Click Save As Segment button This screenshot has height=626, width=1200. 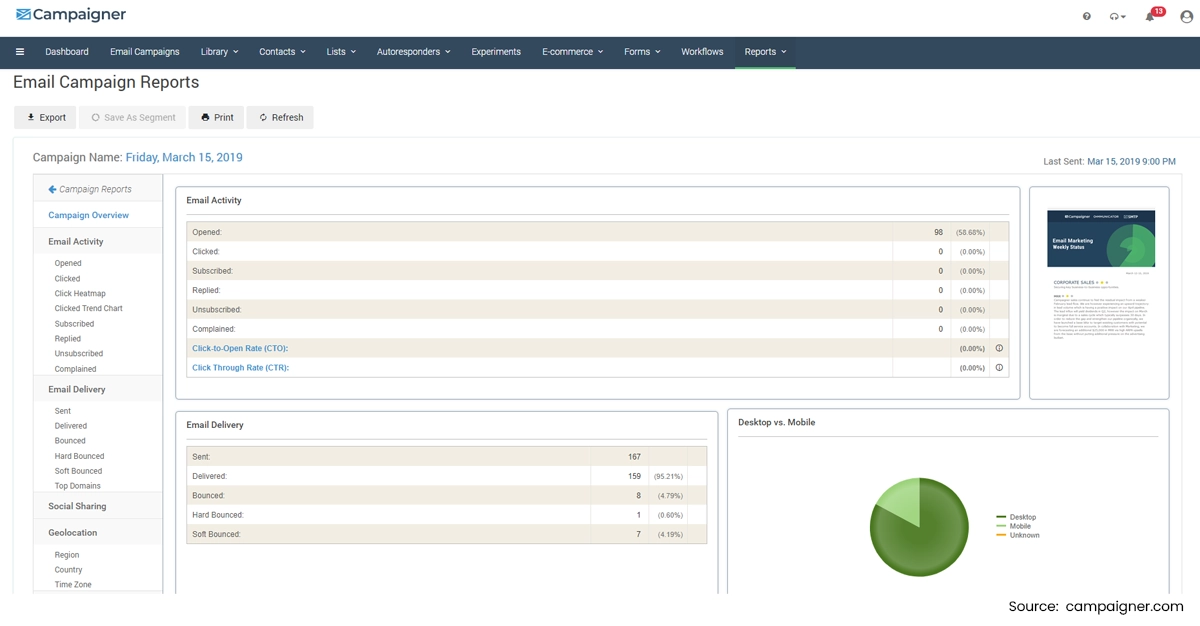pyautogui.click(x=133, y=117)
